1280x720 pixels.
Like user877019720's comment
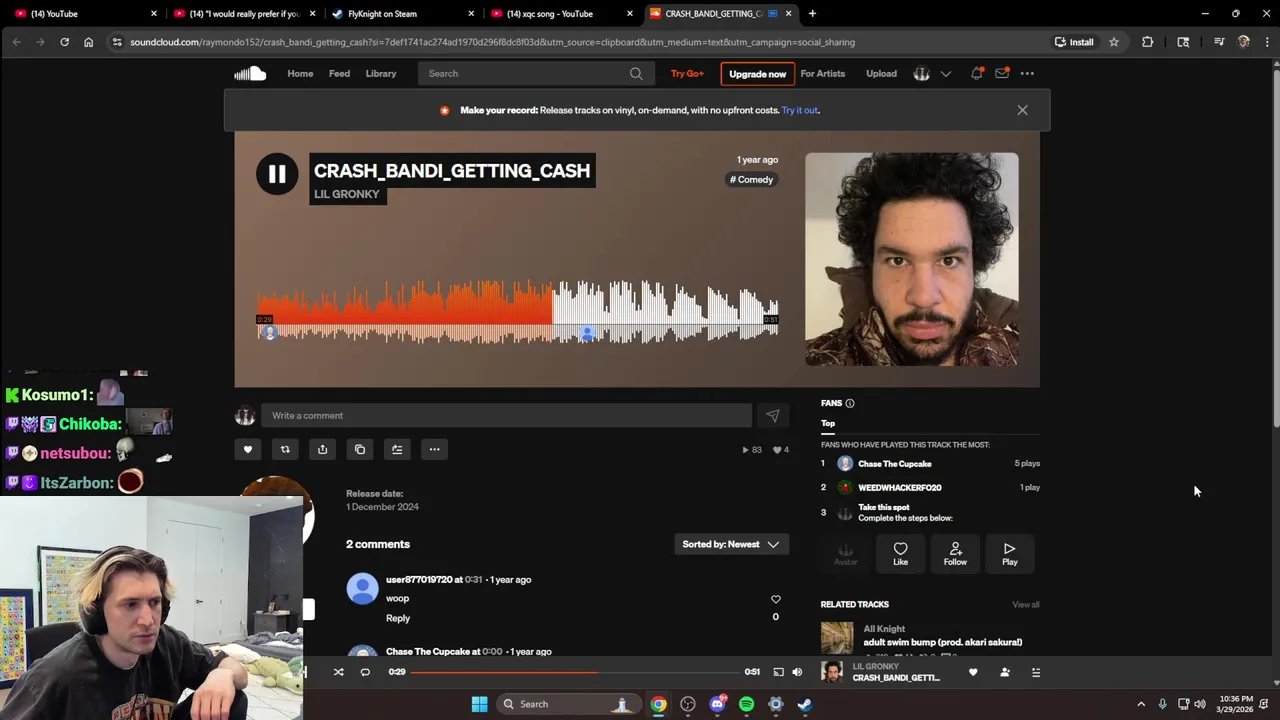775,599
